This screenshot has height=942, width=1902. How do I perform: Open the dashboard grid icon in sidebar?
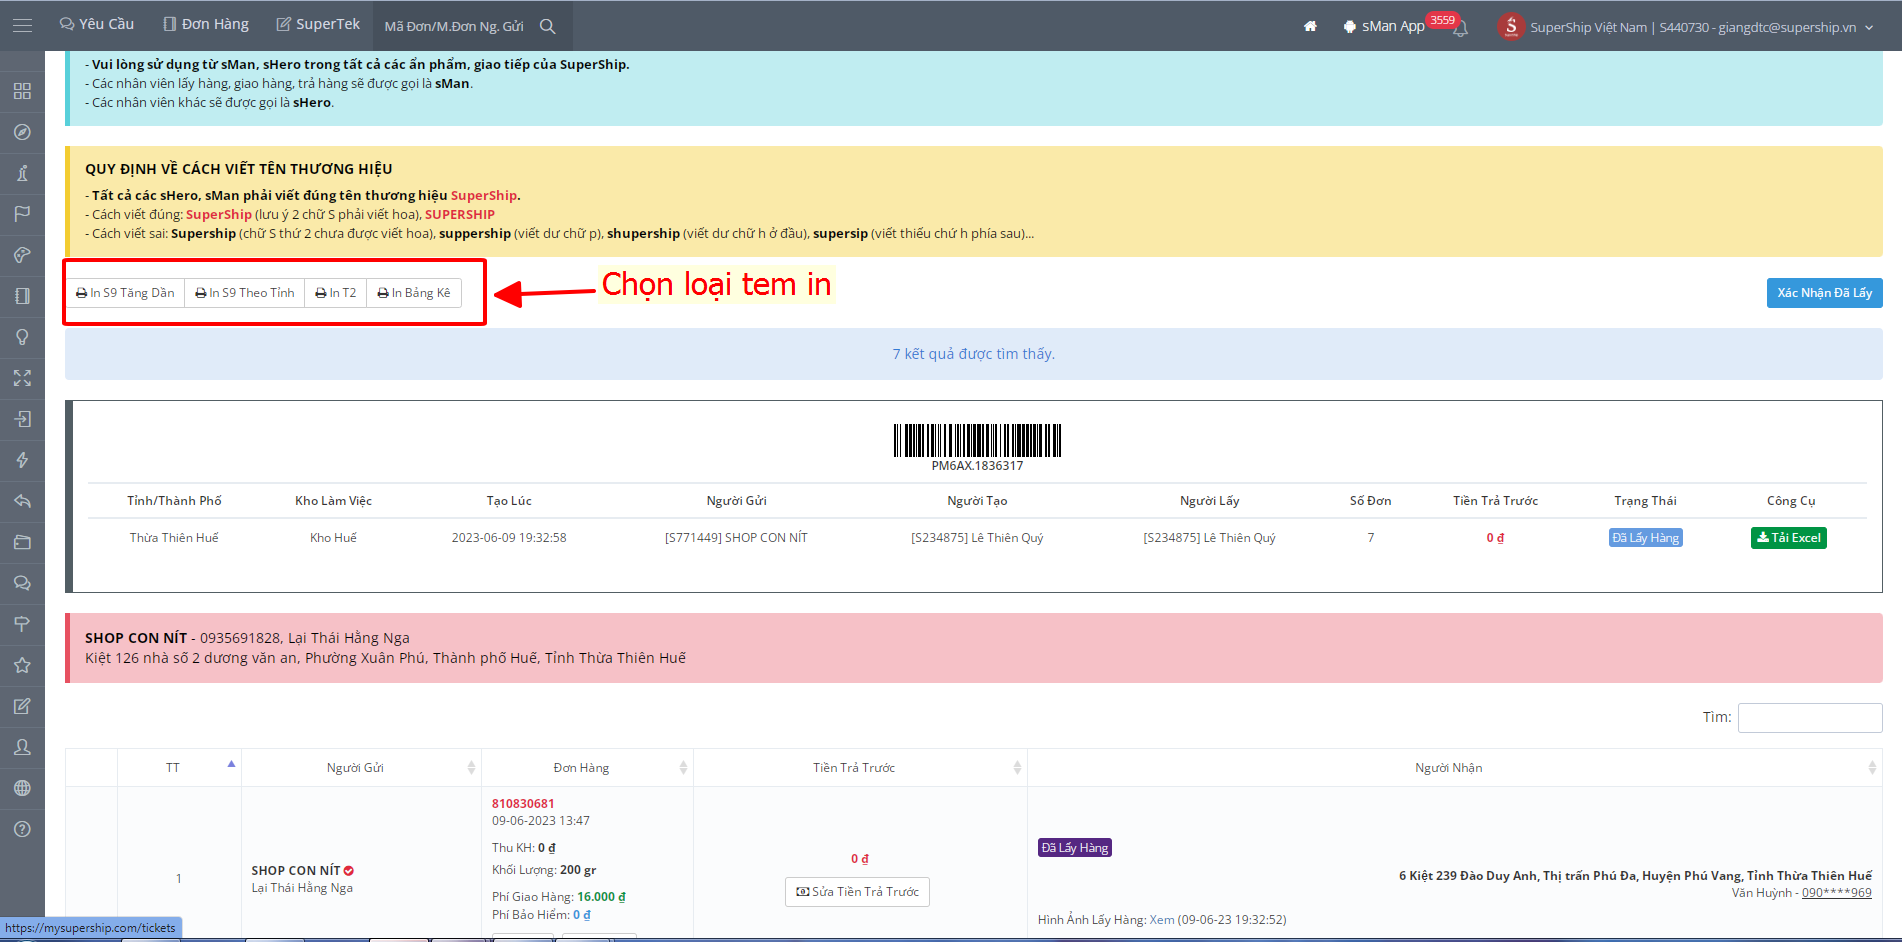point(22,91)
